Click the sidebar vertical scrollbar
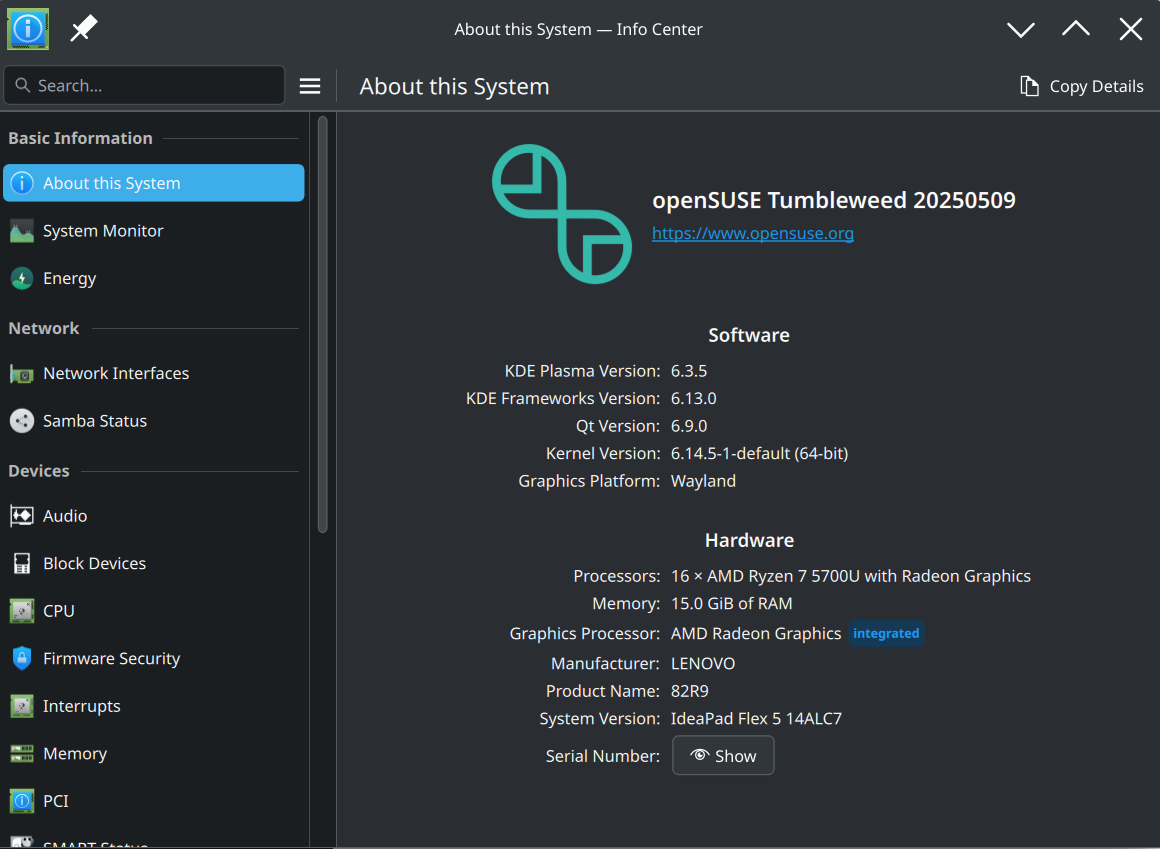The height and width of the screenshot is (849, 1160). (x=323, y=324)
